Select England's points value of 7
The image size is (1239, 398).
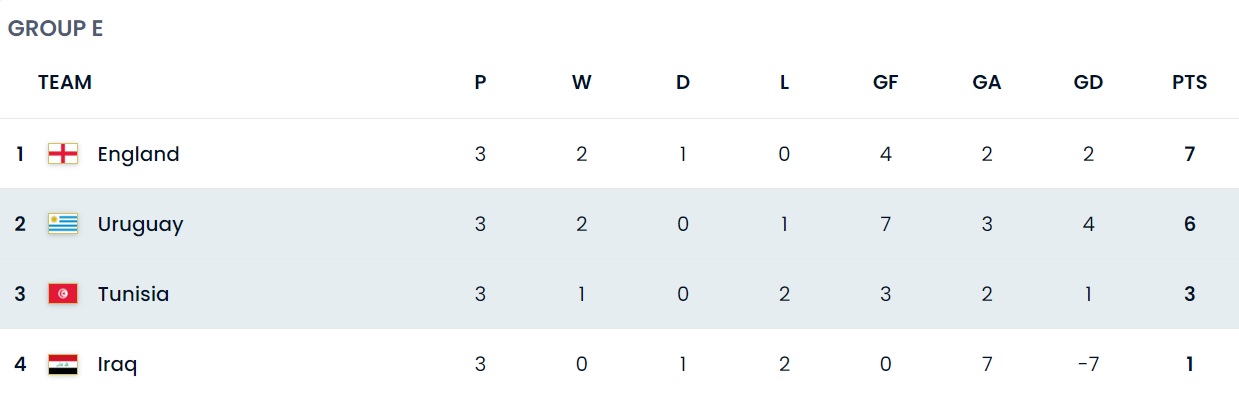coord(1190,154)
